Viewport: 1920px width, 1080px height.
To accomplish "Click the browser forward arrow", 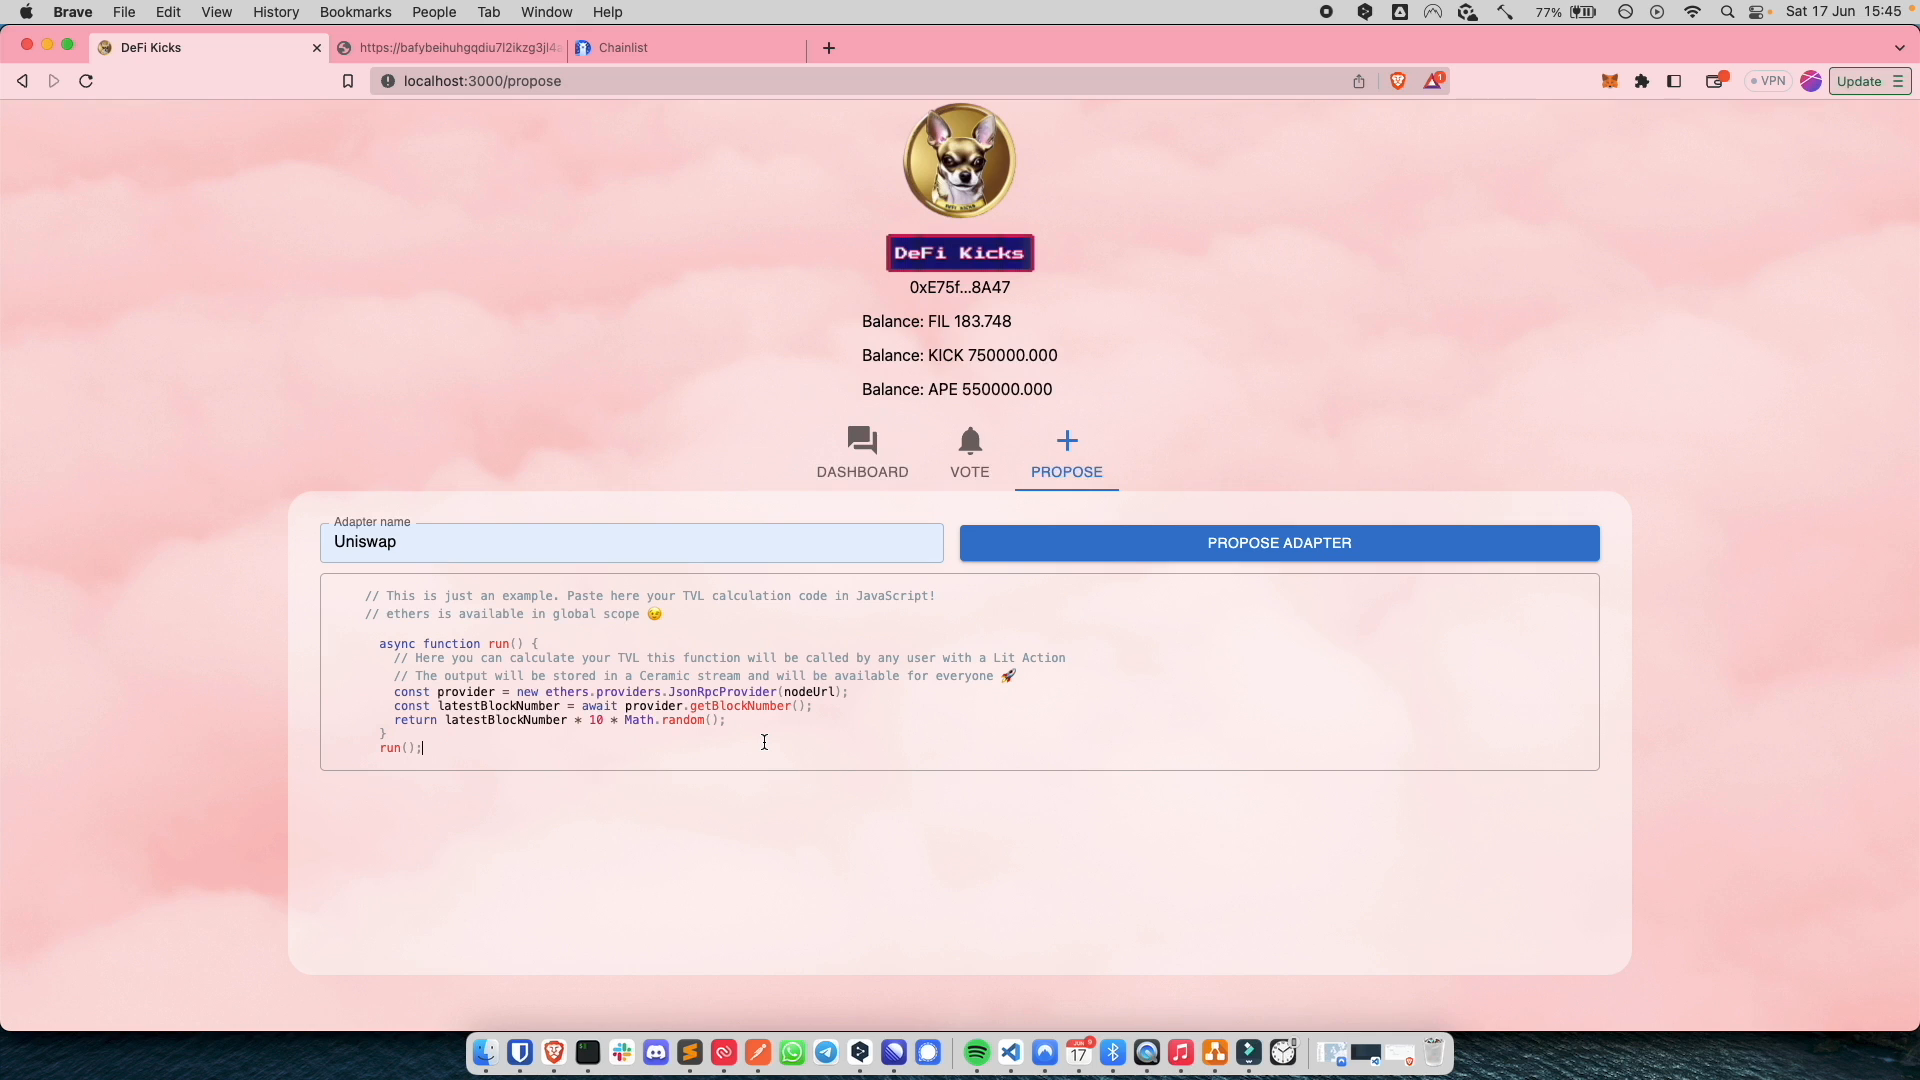I will pos(54,81).
